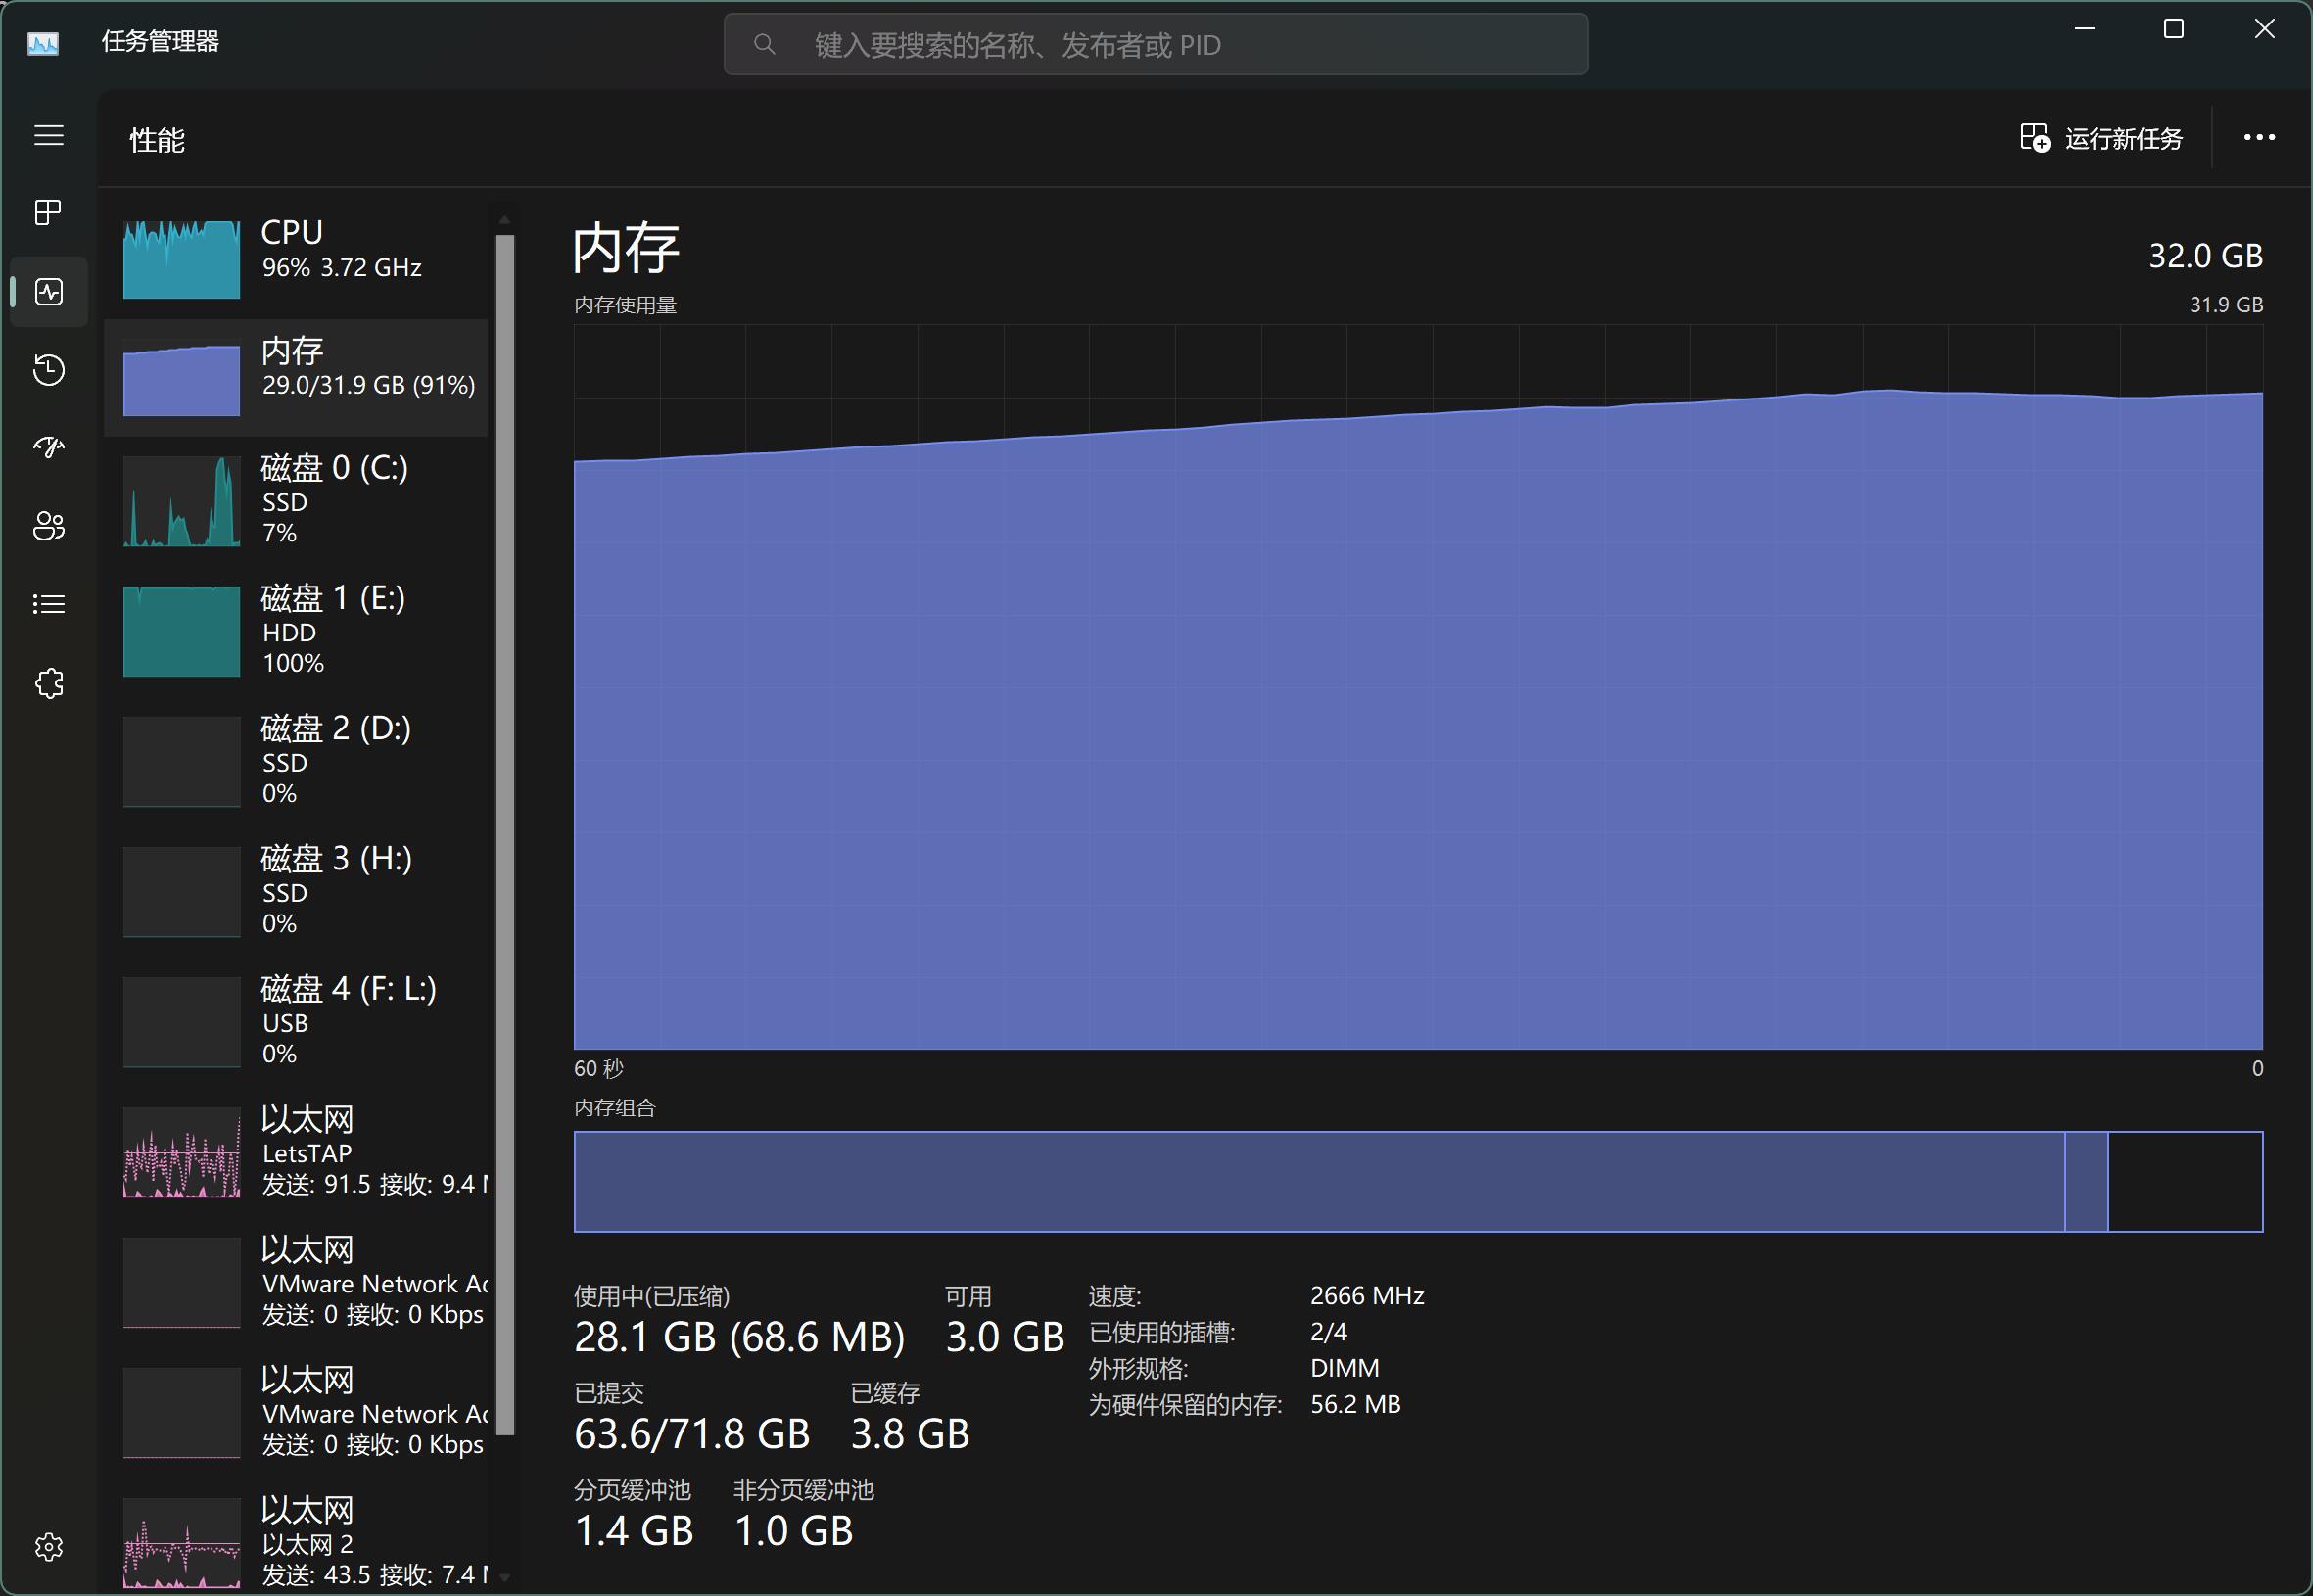Click the search box for processes
This screenshot has width=2313, height=1596.
pos(1155,45)
